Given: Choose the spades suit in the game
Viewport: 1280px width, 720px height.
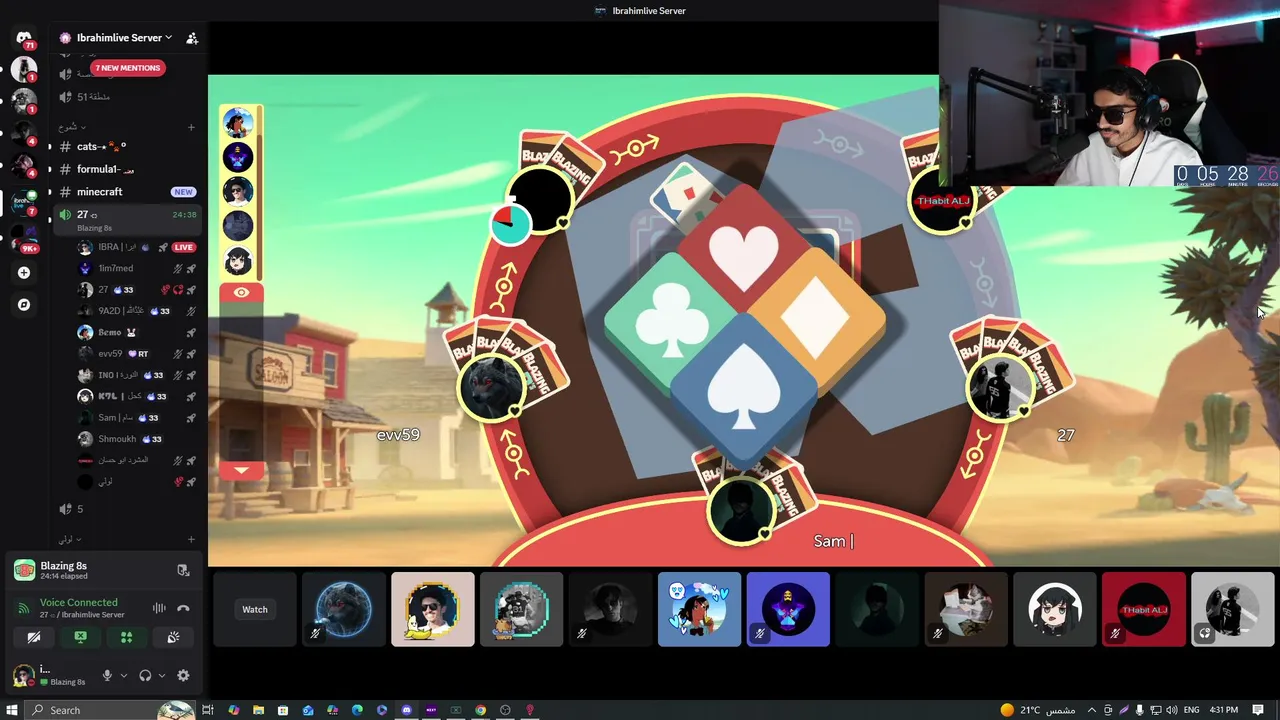Looking at the screenshot, I should tap(743, 388).
